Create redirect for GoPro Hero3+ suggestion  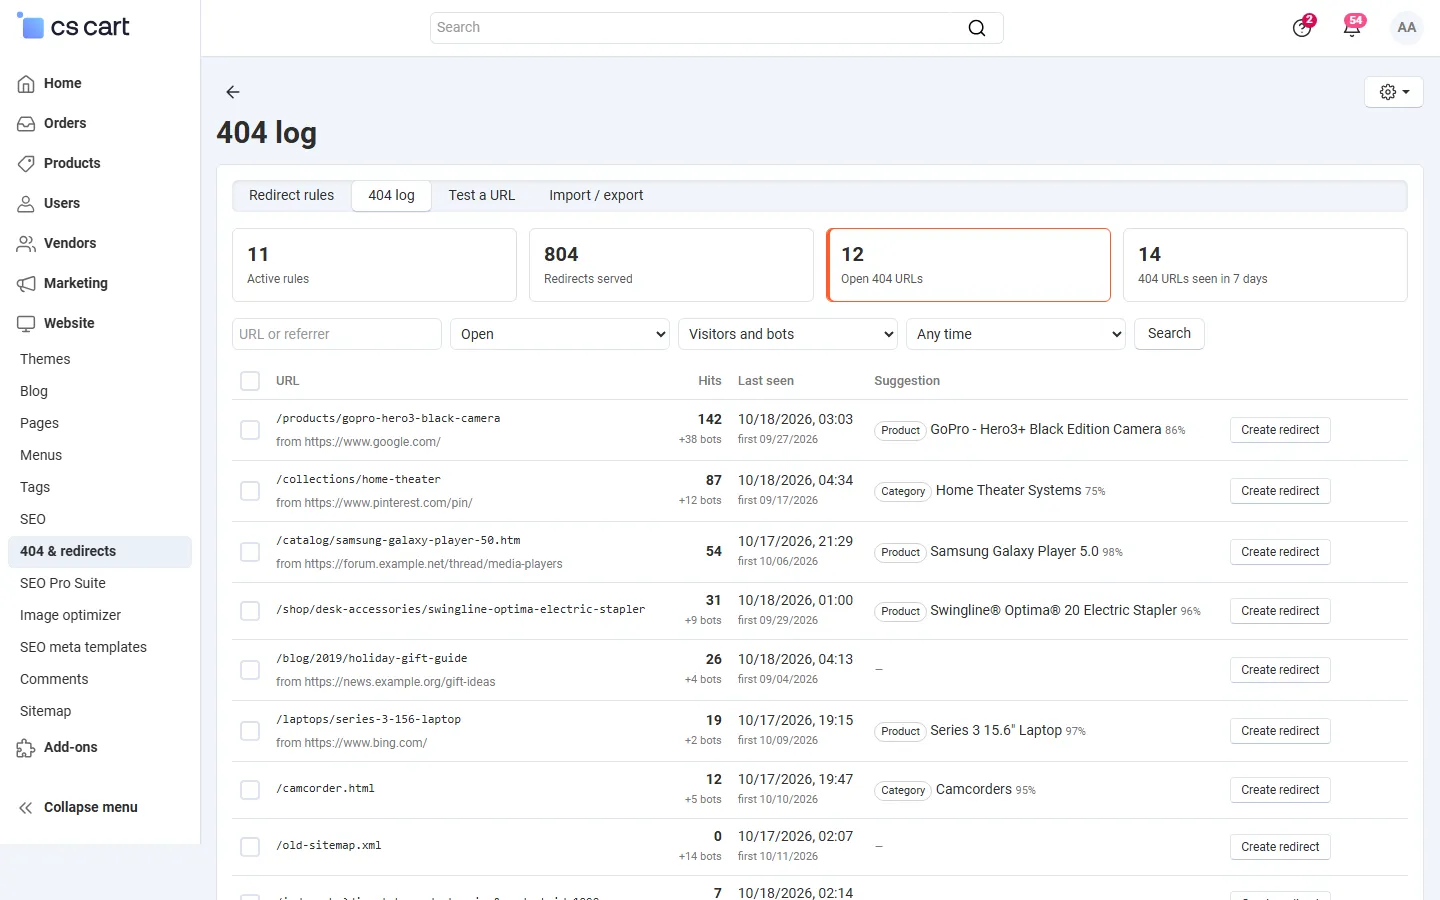coord(1280,430)
